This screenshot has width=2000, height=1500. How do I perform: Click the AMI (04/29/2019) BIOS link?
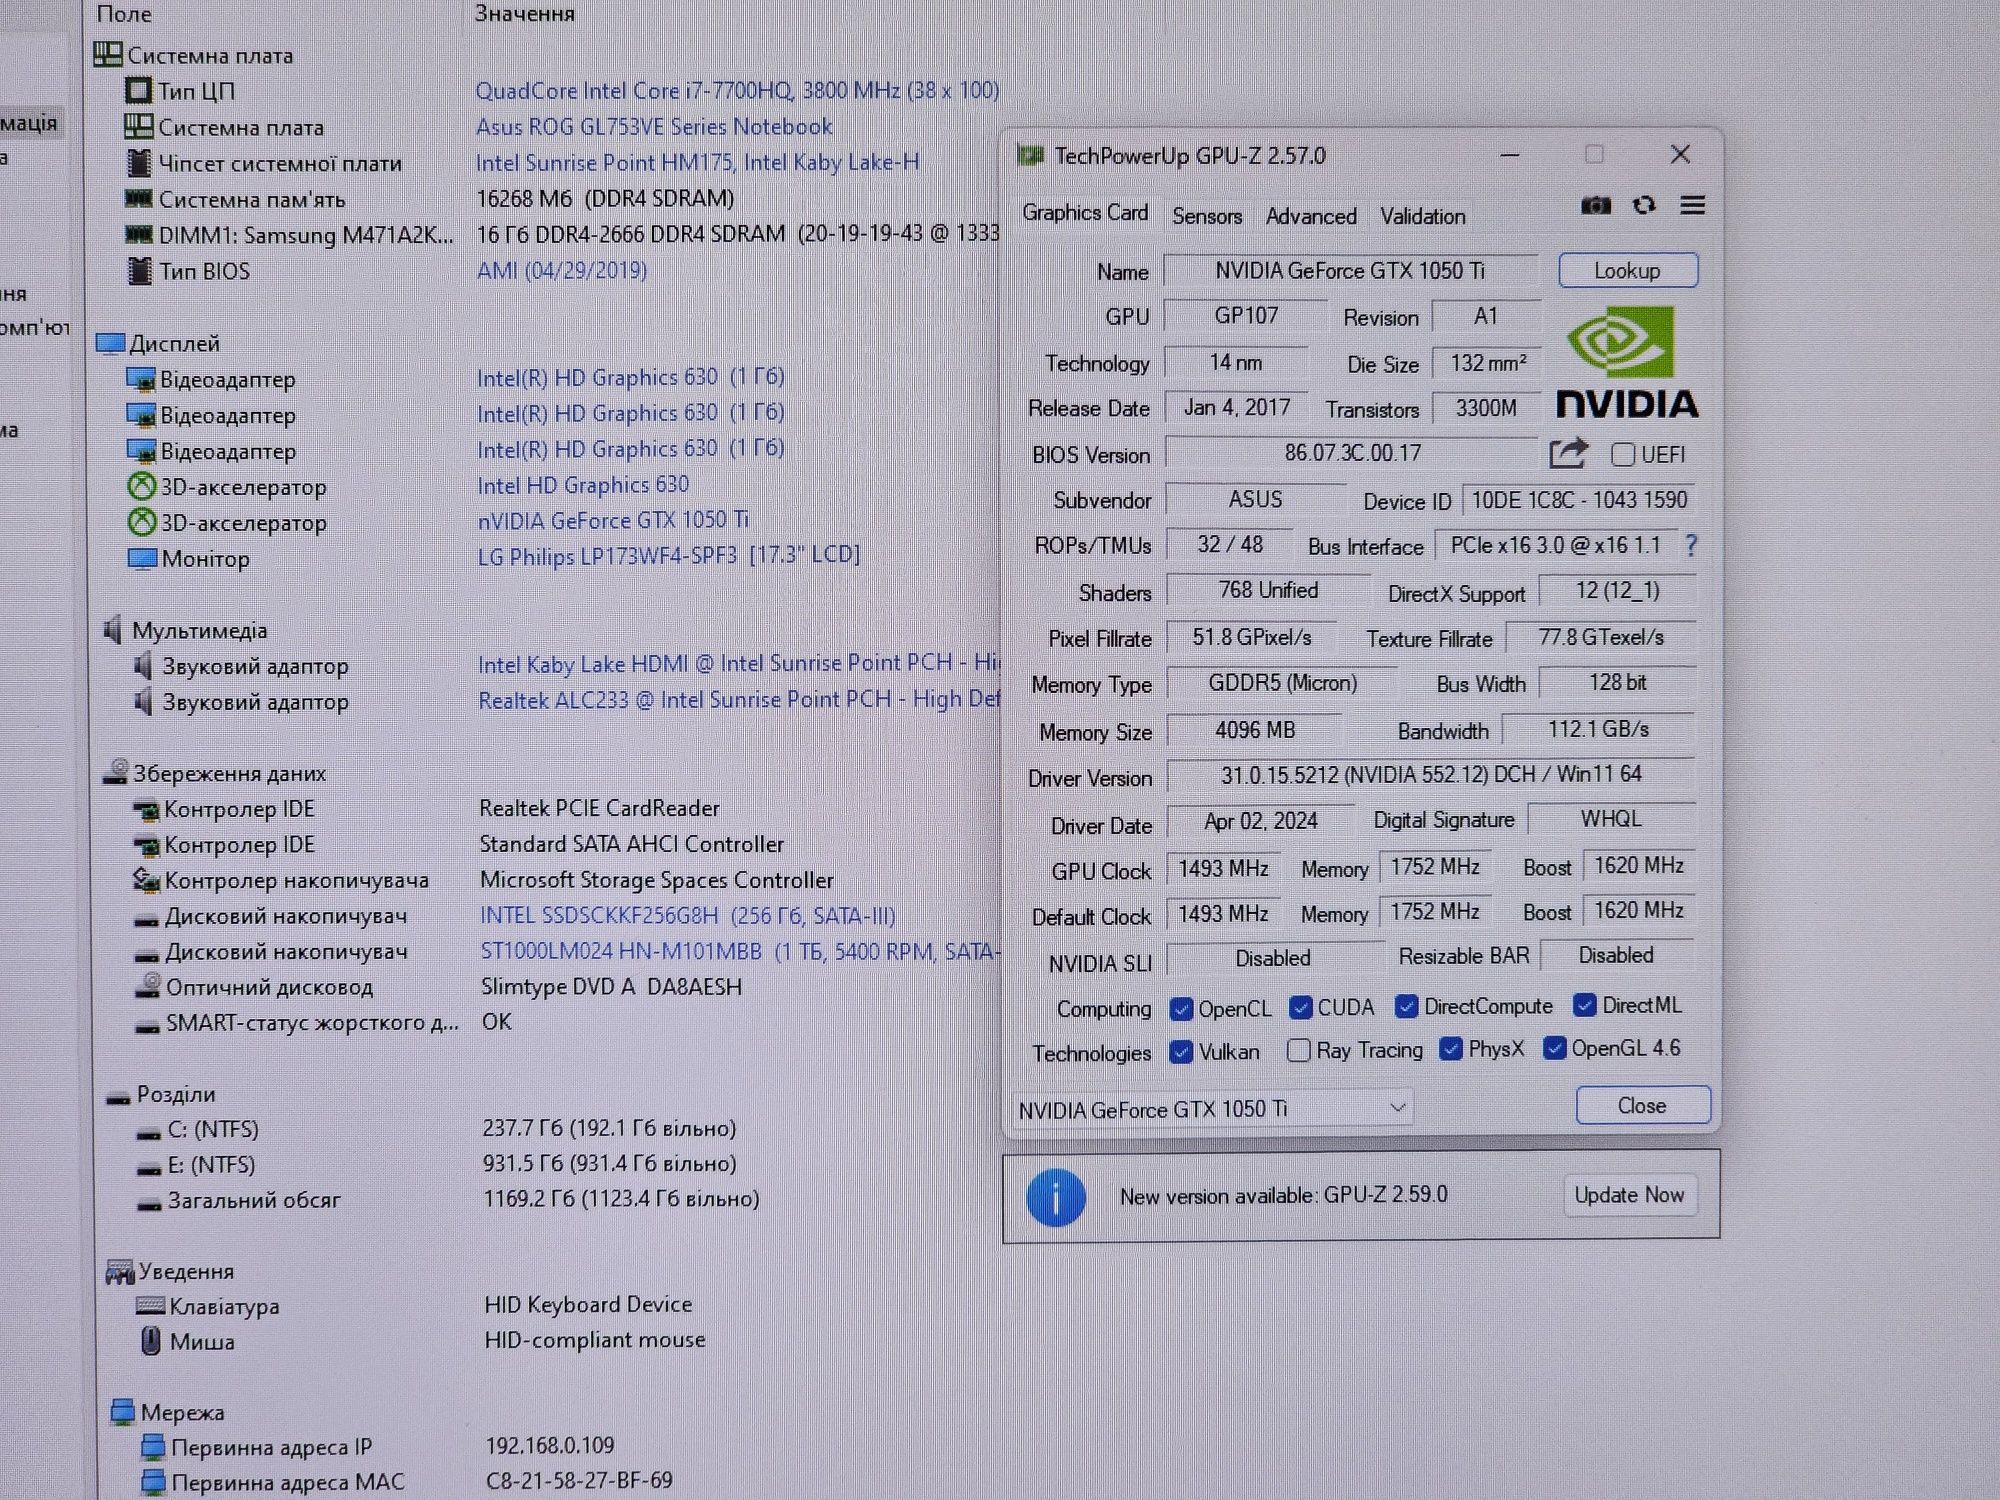(561, 270)
